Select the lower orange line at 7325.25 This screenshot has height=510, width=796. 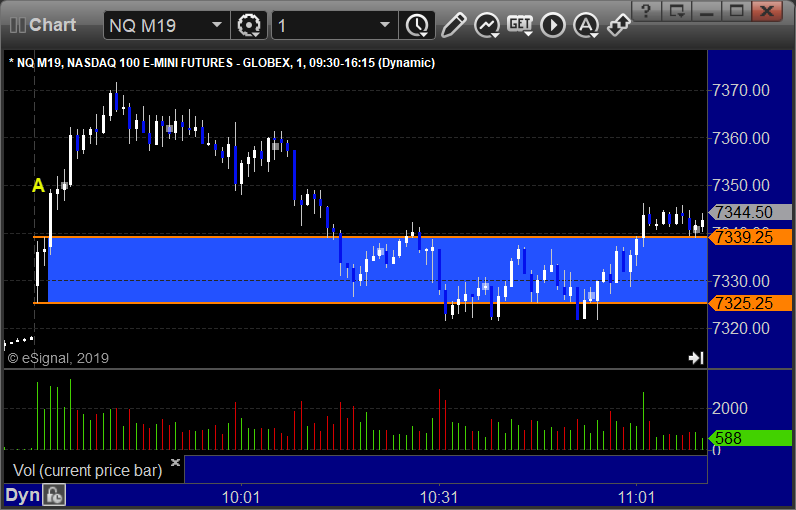(x=370, y=303)
